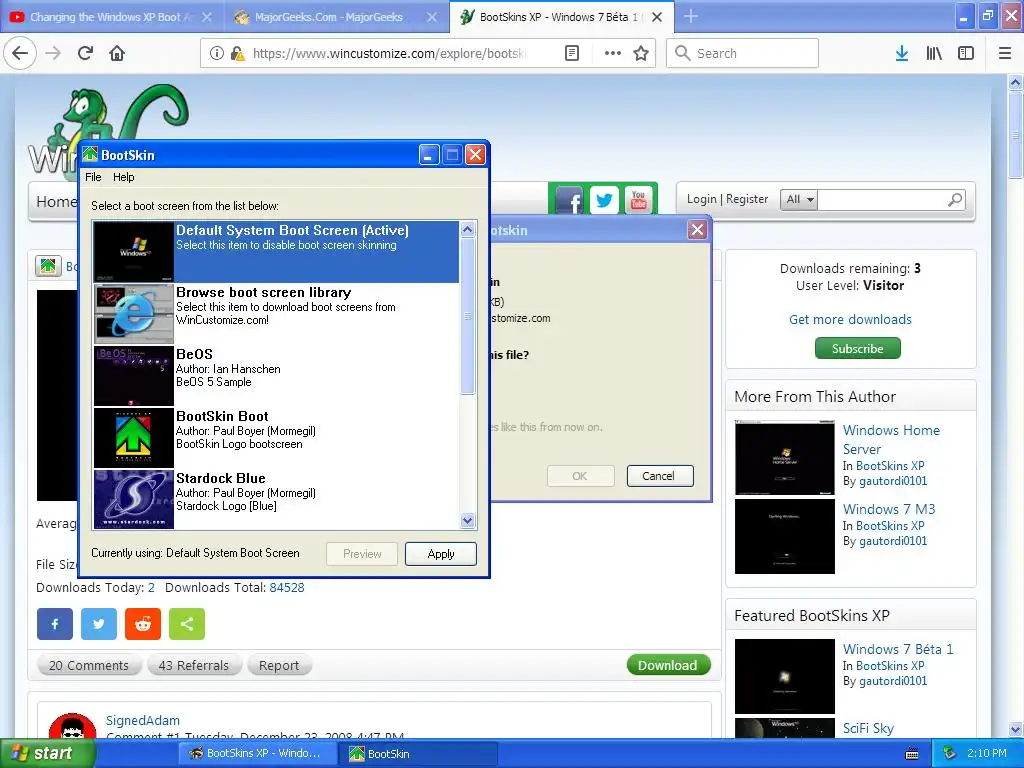1024x768 pixels.
Task: Select Browse boot screen library item
Action: point(276,314)
